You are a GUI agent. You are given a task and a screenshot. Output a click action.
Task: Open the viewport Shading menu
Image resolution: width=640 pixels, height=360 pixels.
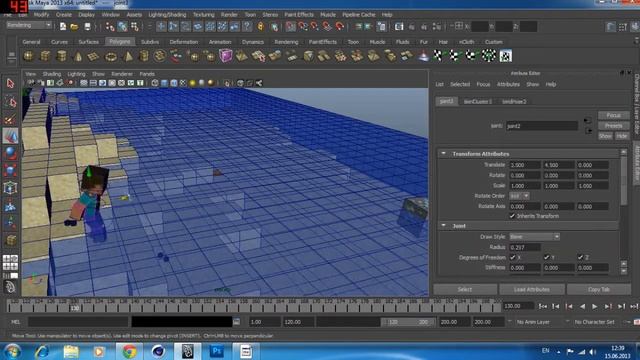coord(52,74)
